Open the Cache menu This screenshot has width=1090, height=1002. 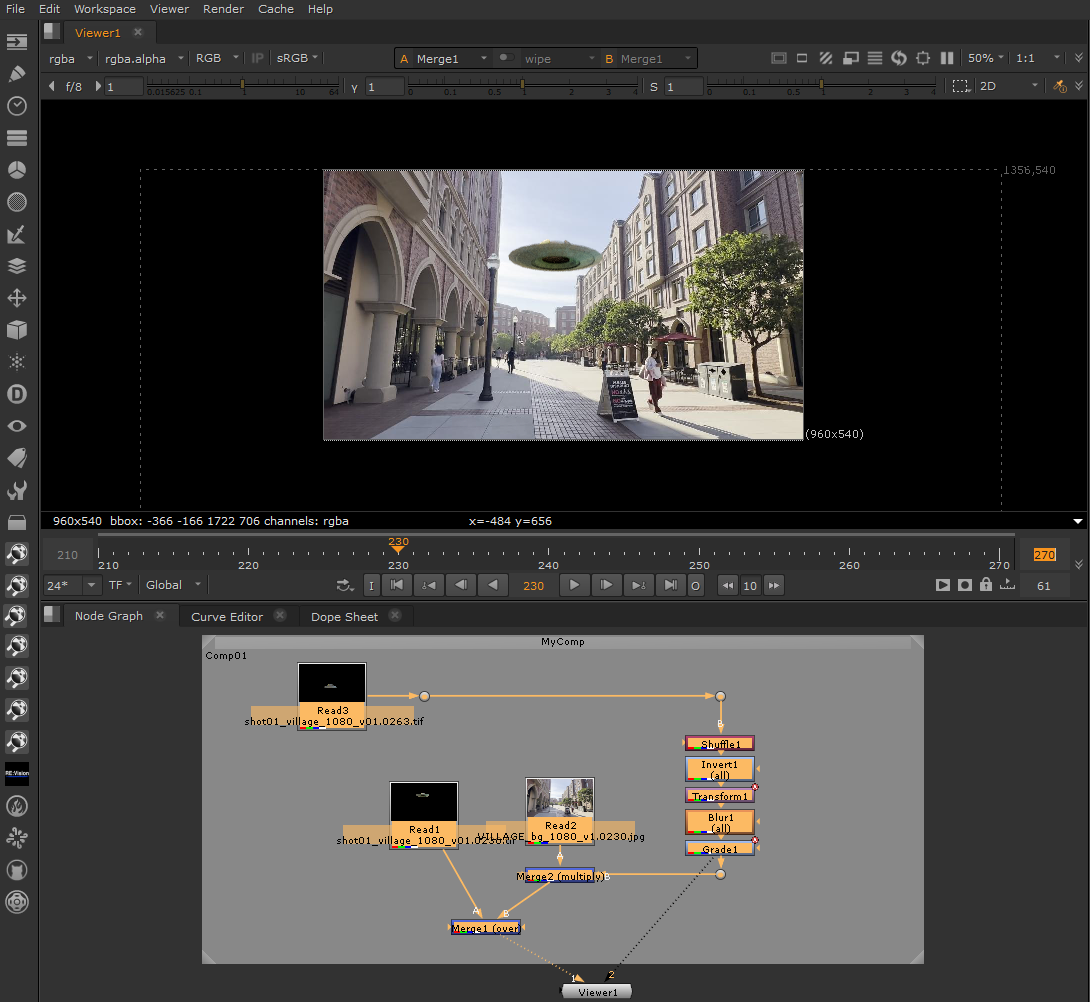[x=276, y=9]
